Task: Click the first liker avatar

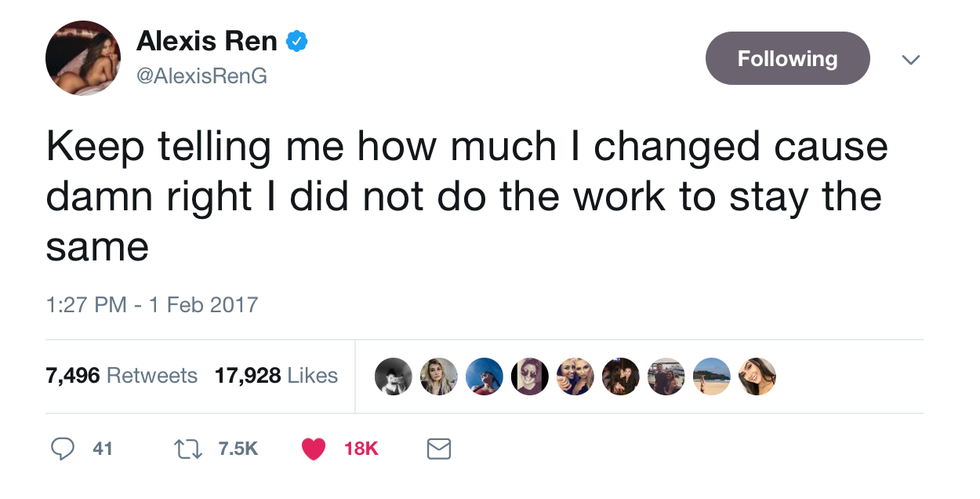Action: (393, 376)
